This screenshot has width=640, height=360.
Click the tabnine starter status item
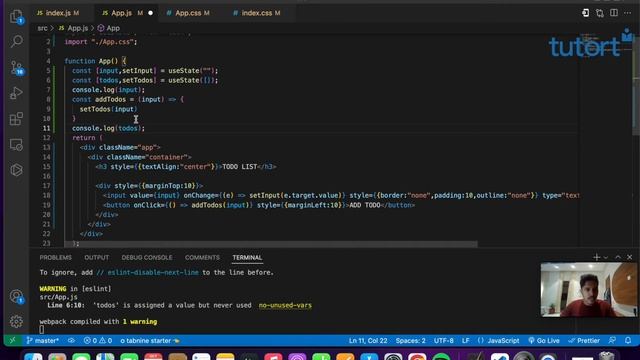tap(150, 340)
